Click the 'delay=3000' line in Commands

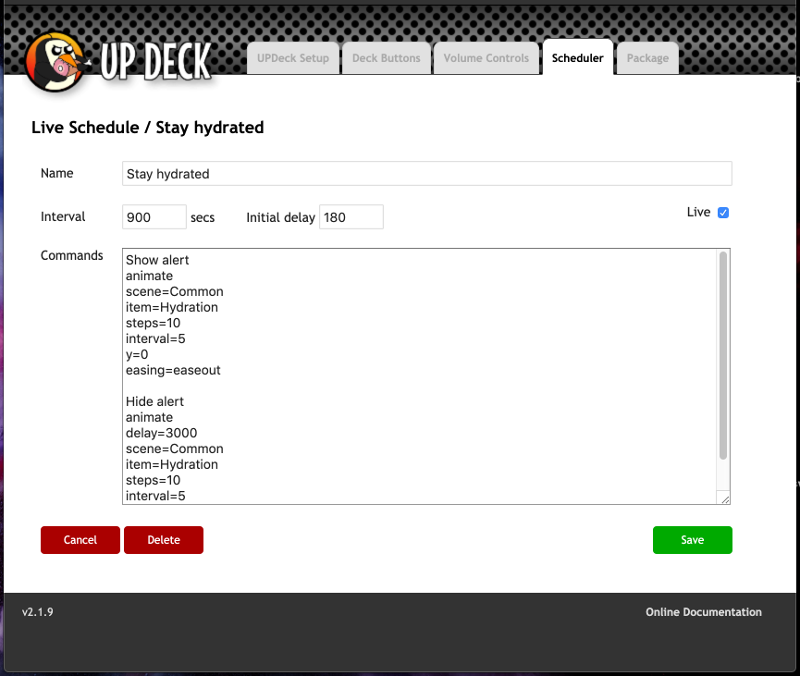(x=162, y=433)
